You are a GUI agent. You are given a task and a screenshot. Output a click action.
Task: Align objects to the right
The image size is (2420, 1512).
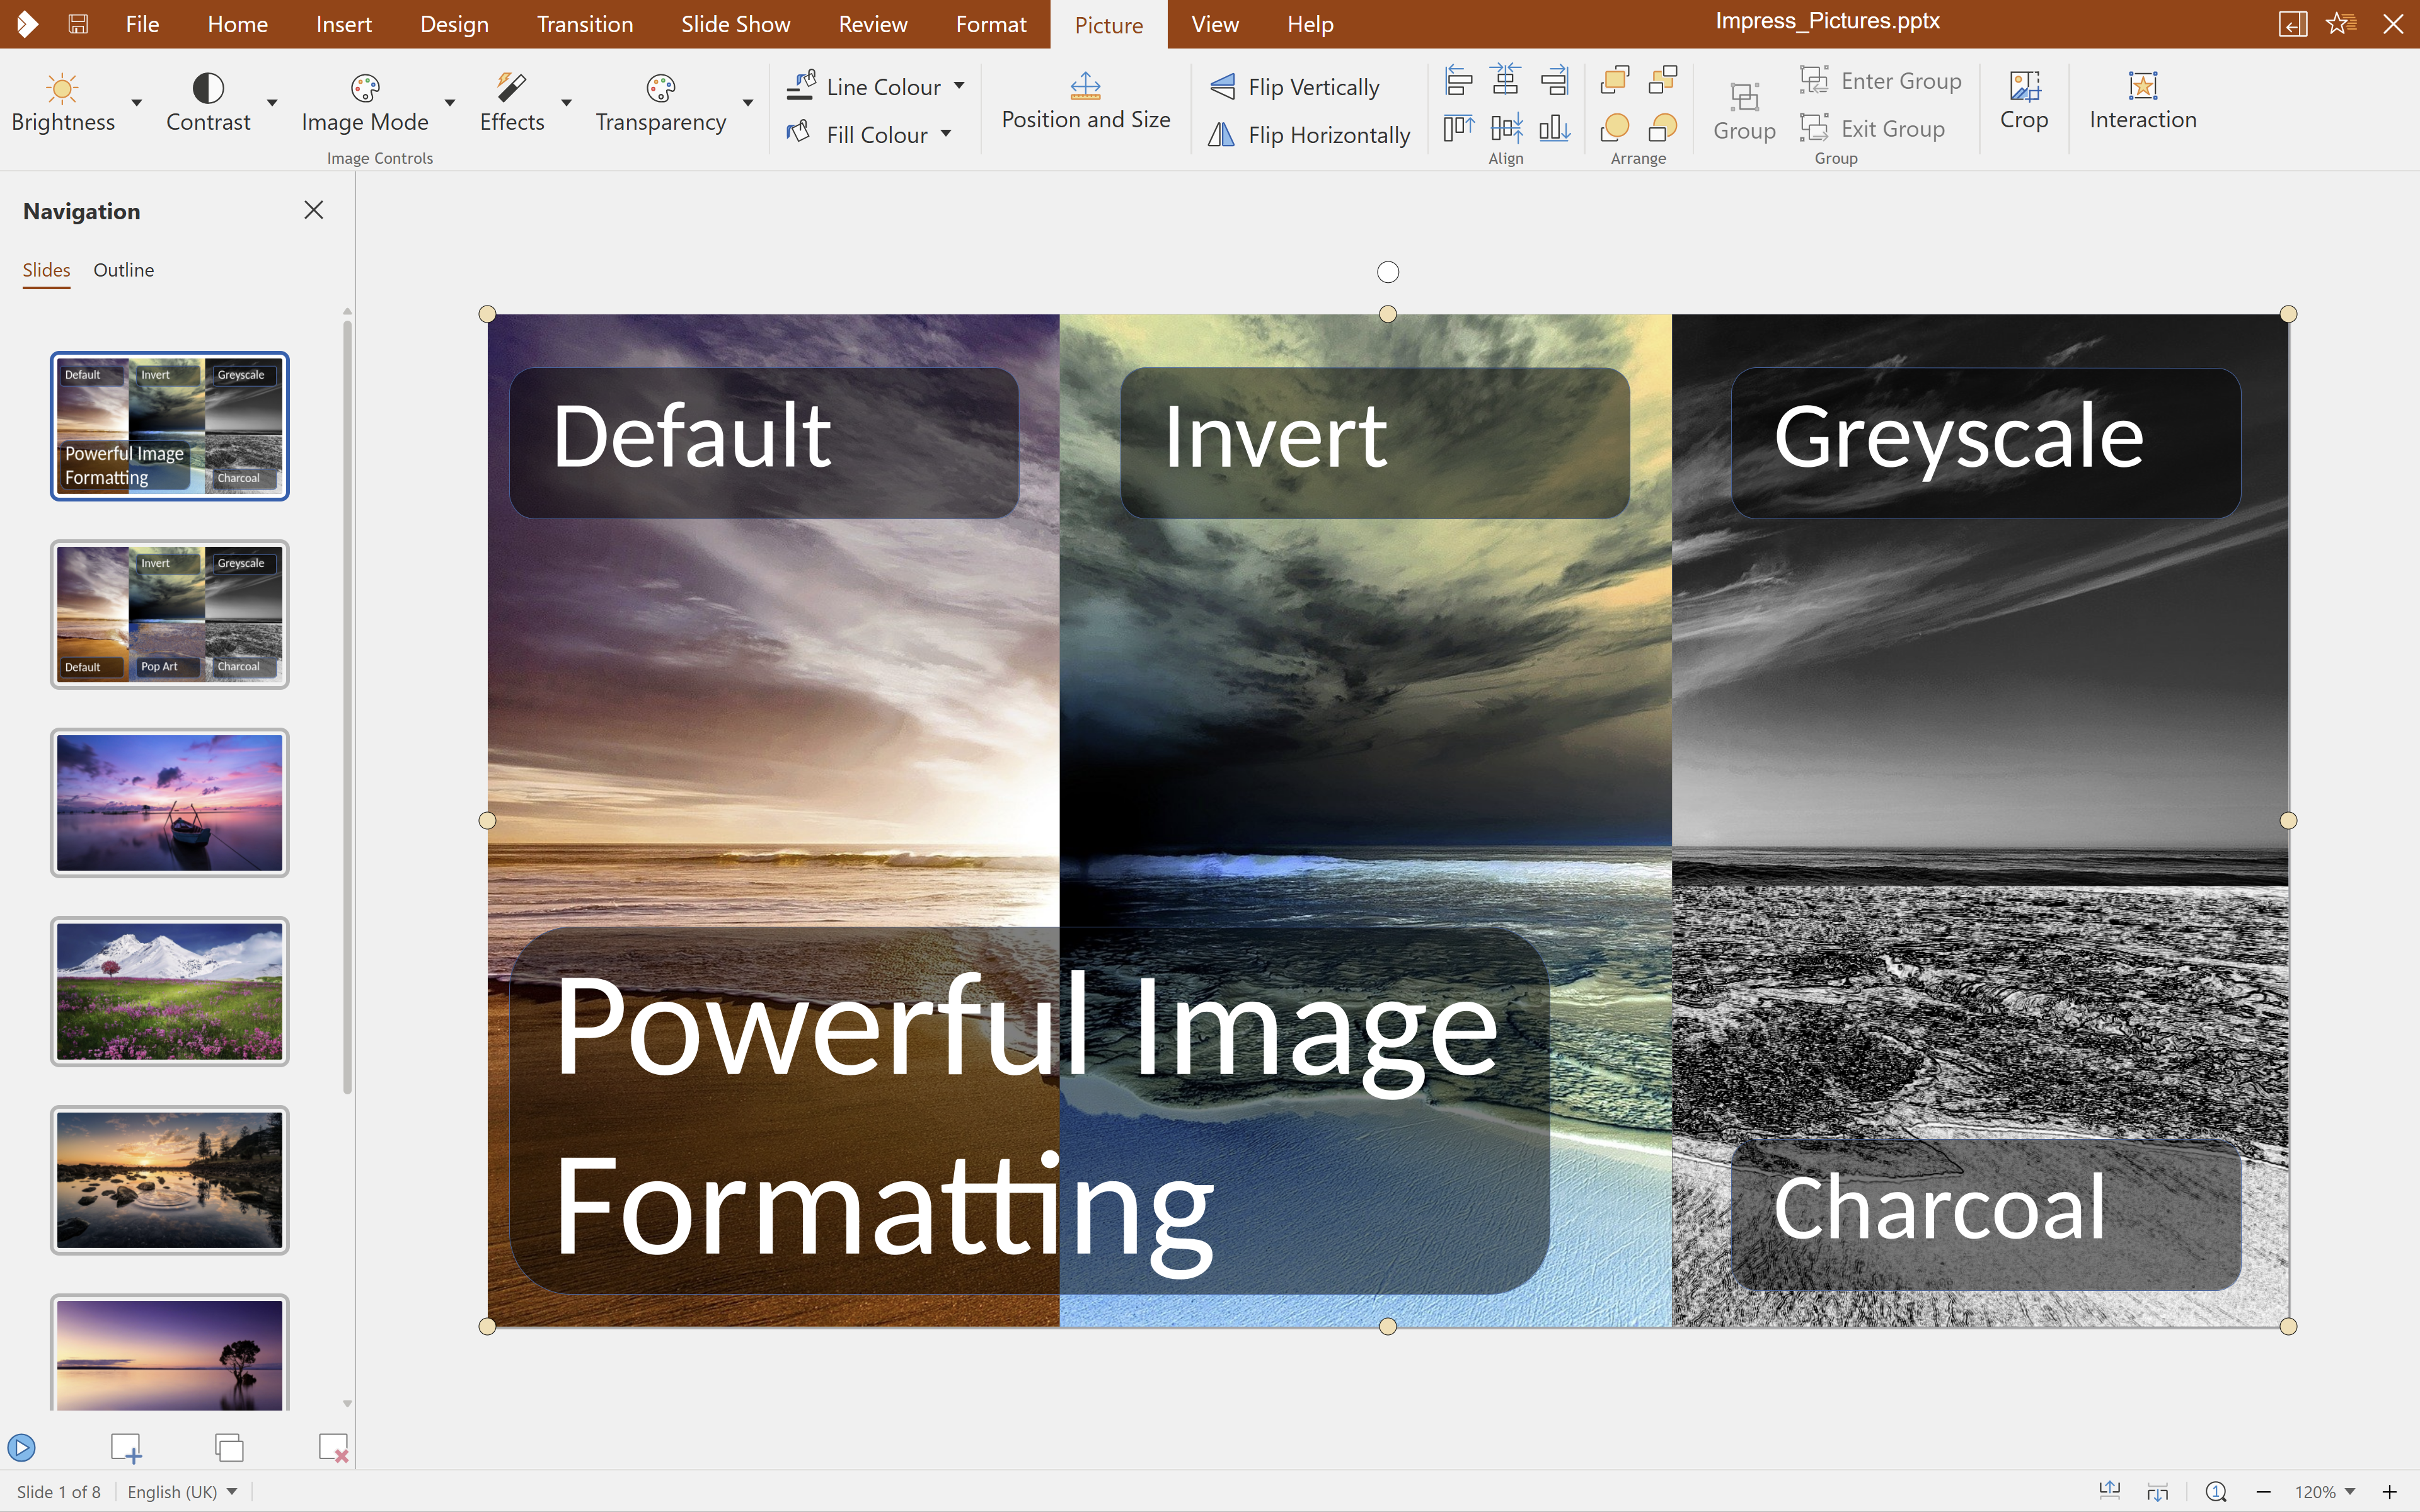pos(1554,80)
